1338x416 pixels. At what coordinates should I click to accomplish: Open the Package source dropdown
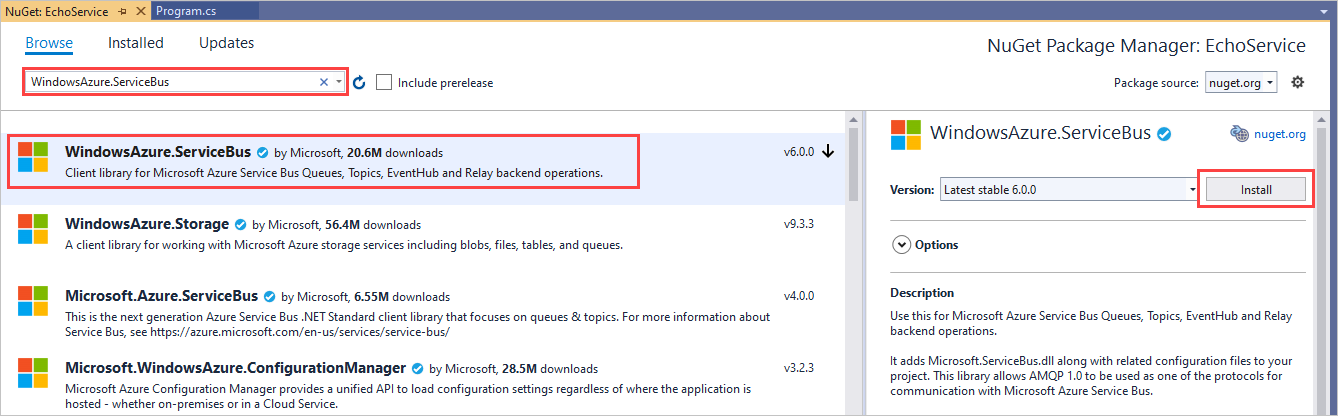point(1241,82)
